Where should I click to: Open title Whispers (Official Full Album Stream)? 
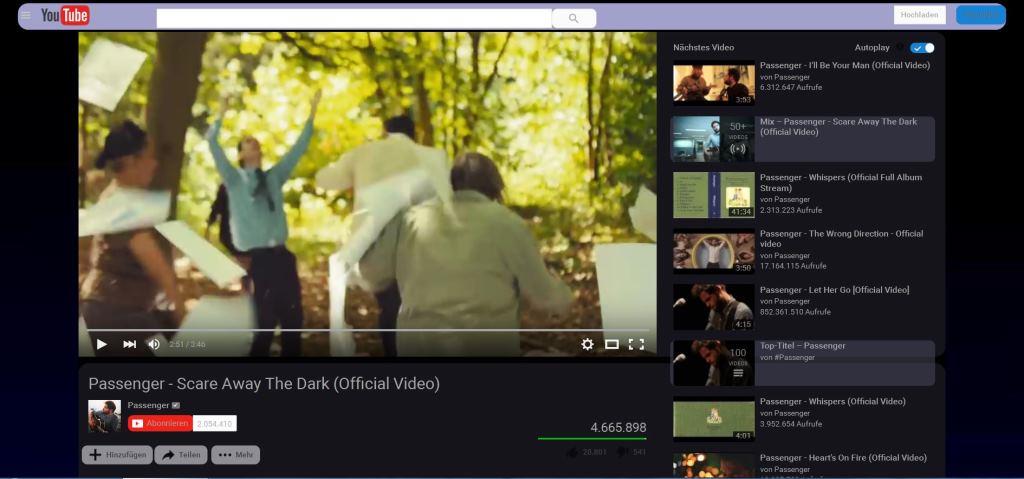pyautogui.click(x=841, y=182)
